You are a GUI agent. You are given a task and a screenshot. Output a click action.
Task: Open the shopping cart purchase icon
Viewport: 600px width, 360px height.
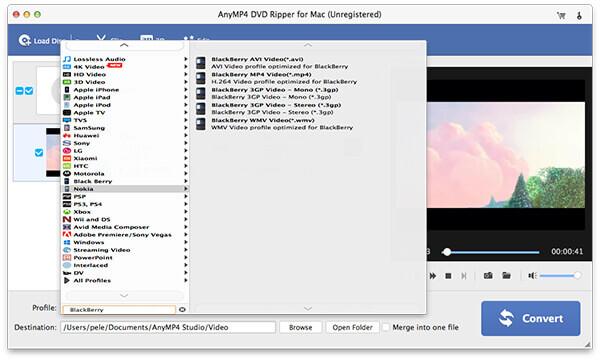[561, 15]
